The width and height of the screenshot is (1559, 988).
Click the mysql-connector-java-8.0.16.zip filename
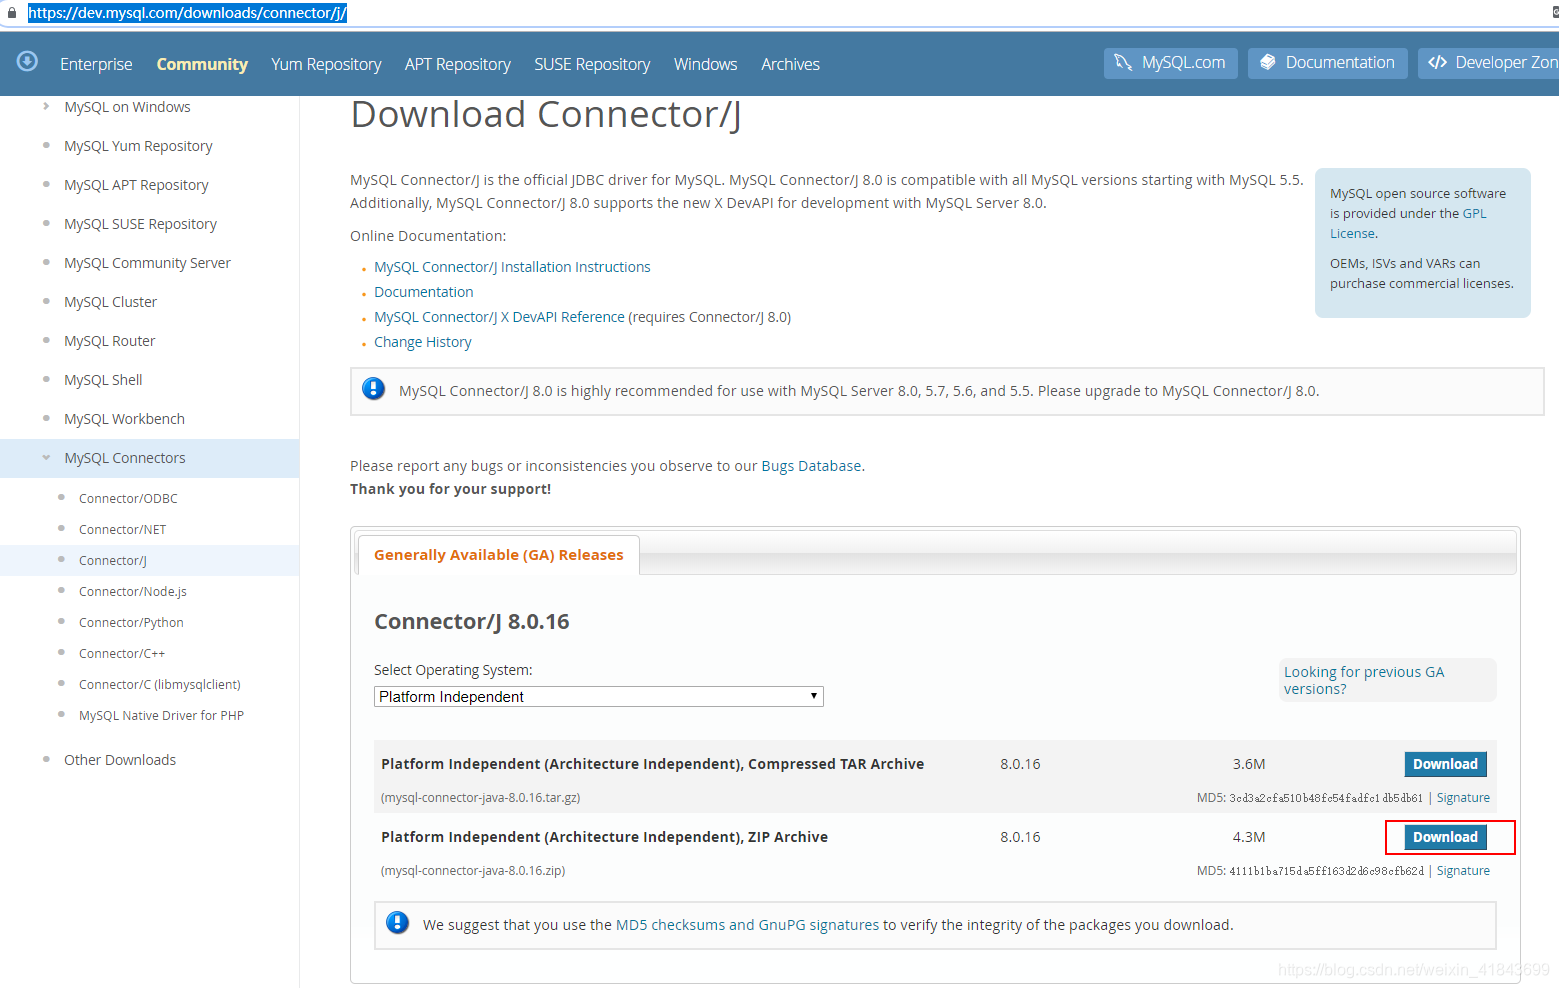click(x=473, y=871)
